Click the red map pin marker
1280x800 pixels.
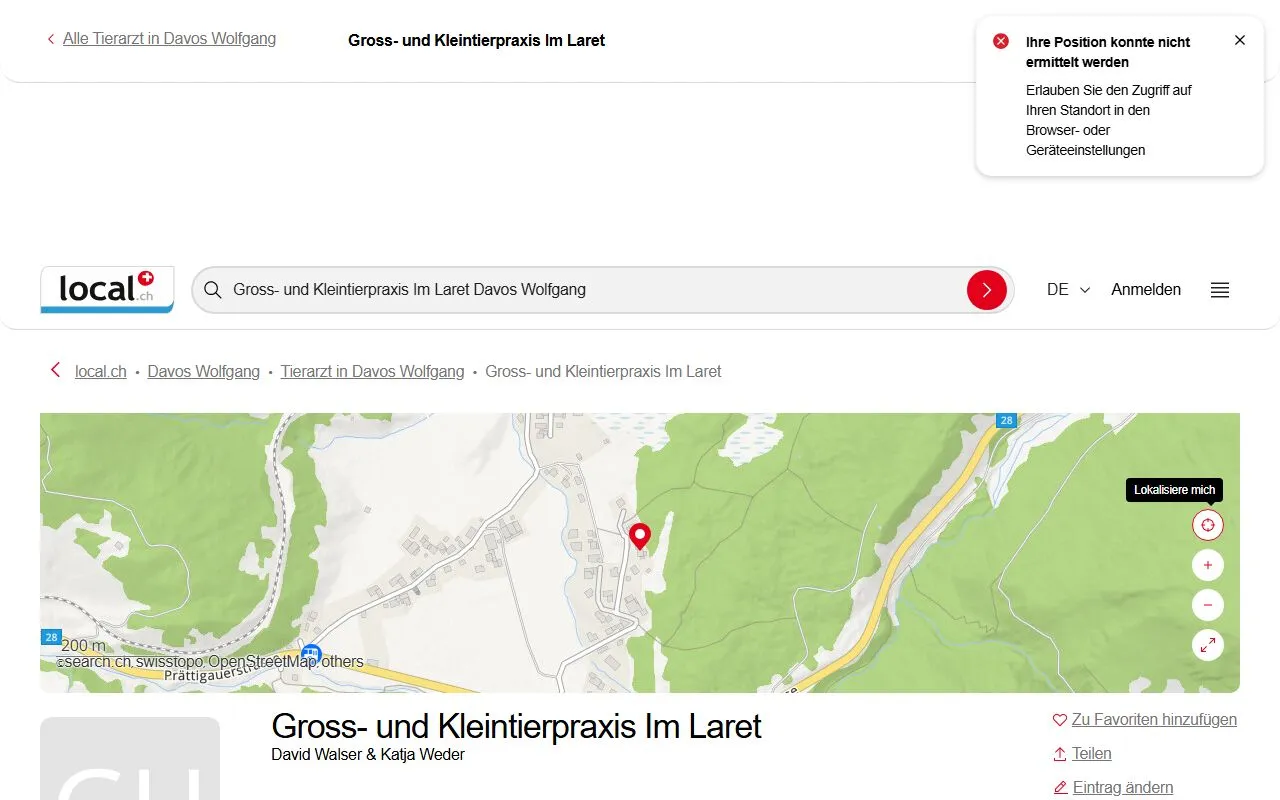point(640,536)
